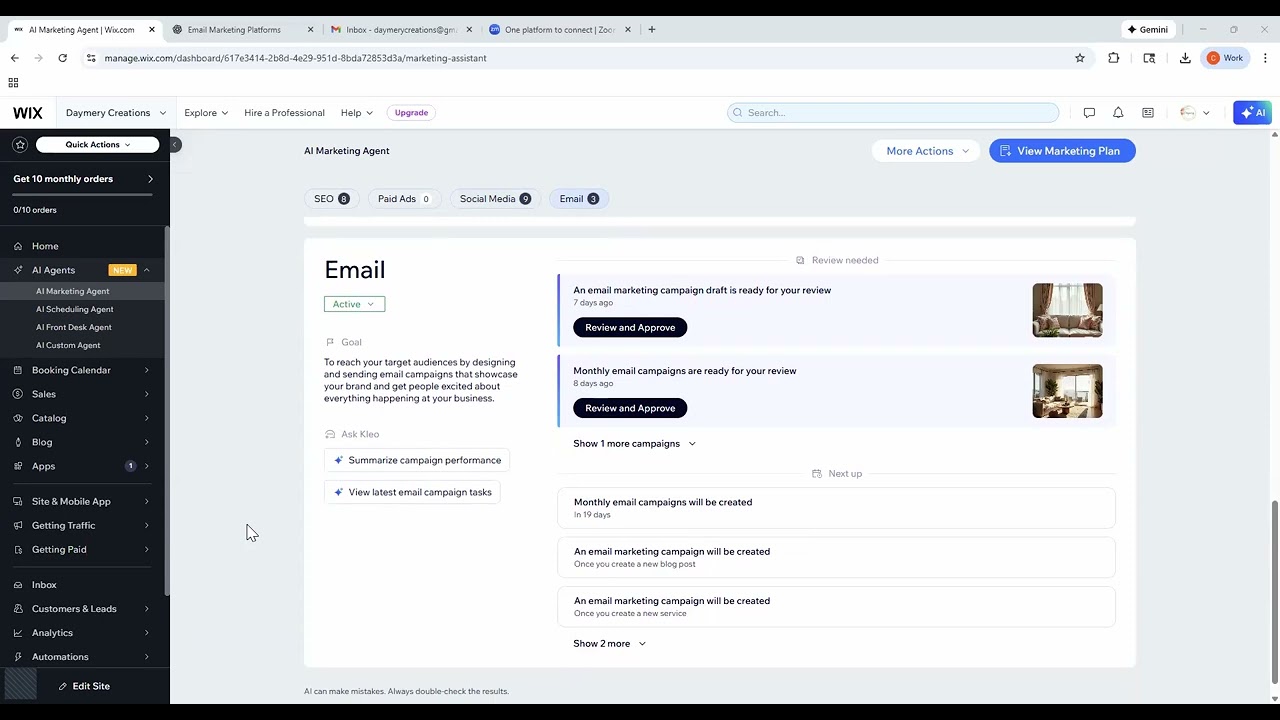Expand Show 2 more upcoming items
This screenshot has width=1280, height=720.
(610, 644)
